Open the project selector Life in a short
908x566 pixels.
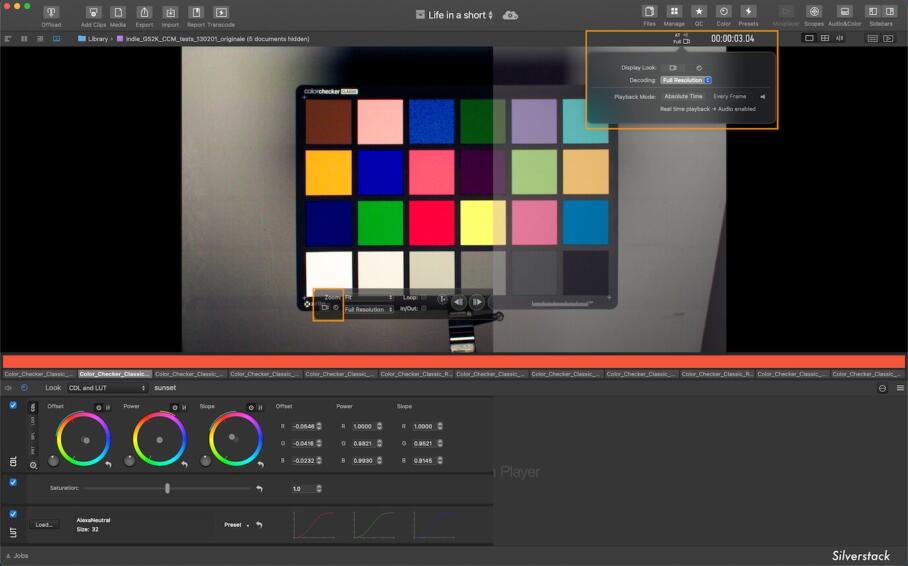pyautogui.click(x=455, y=15)
